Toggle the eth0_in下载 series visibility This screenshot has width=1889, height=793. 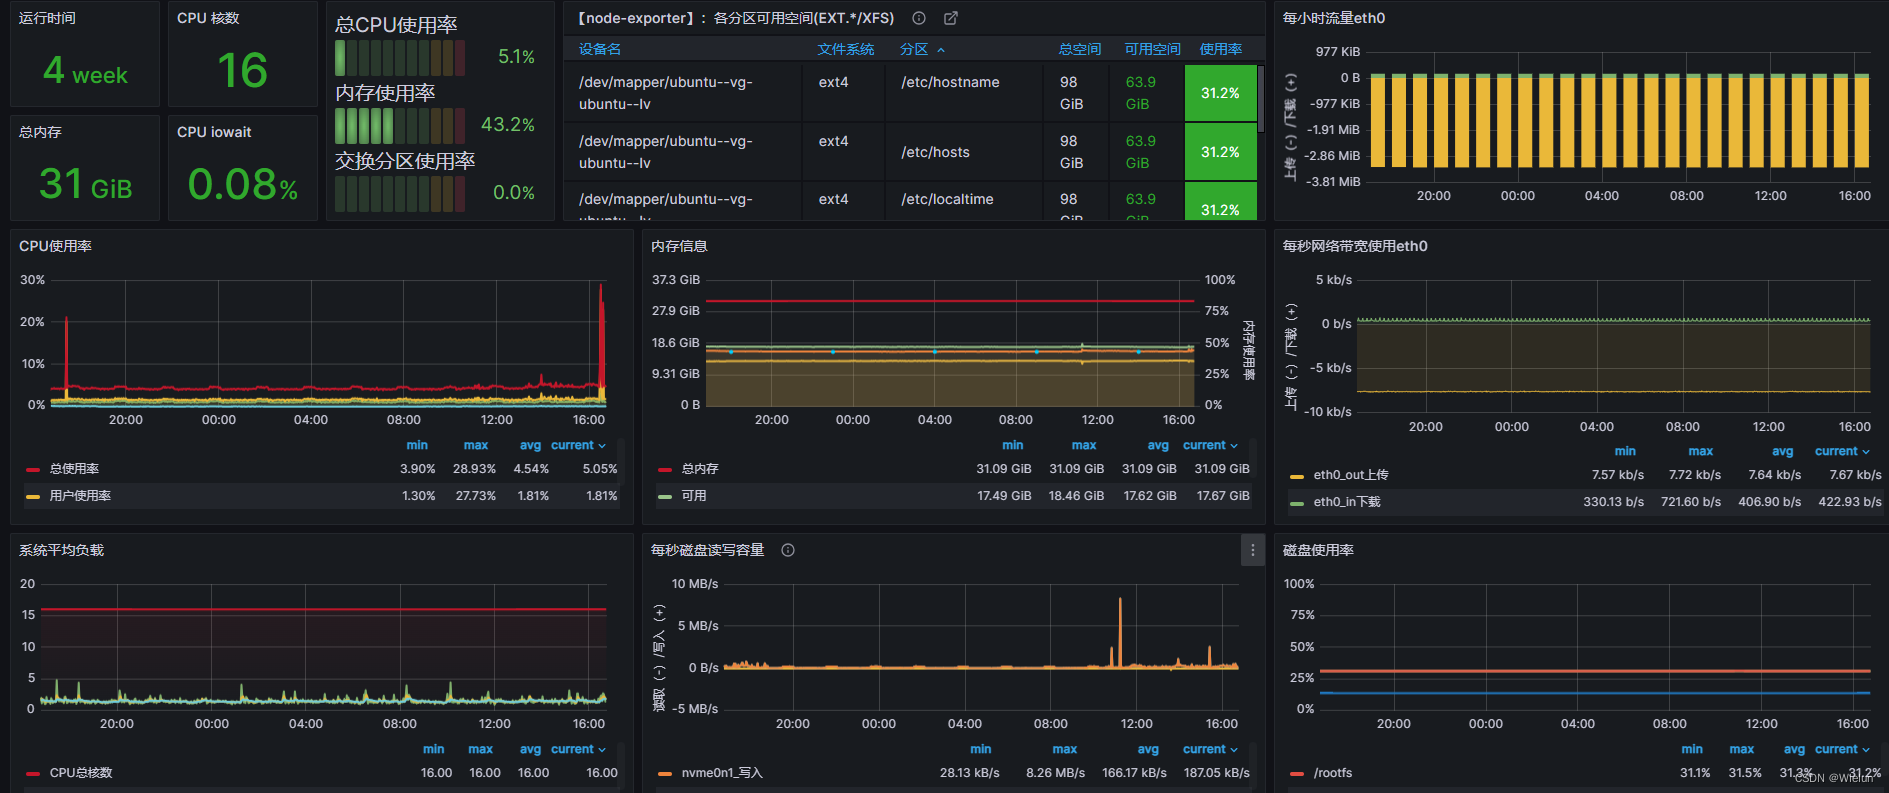[x=1347, y=502]
